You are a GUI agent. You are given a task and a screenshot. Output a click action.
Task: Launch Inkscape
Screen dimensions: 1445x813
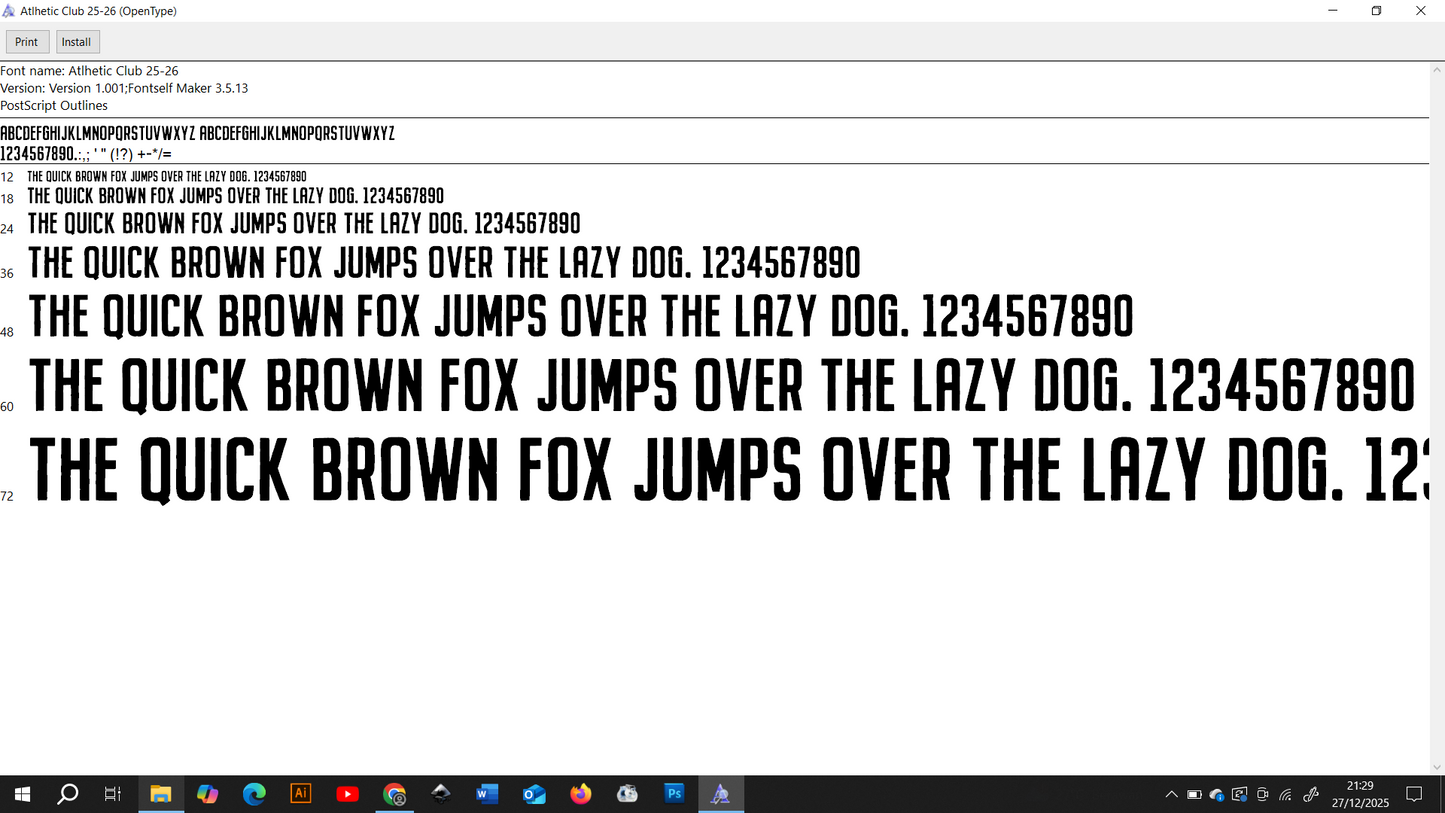[440, 793]
